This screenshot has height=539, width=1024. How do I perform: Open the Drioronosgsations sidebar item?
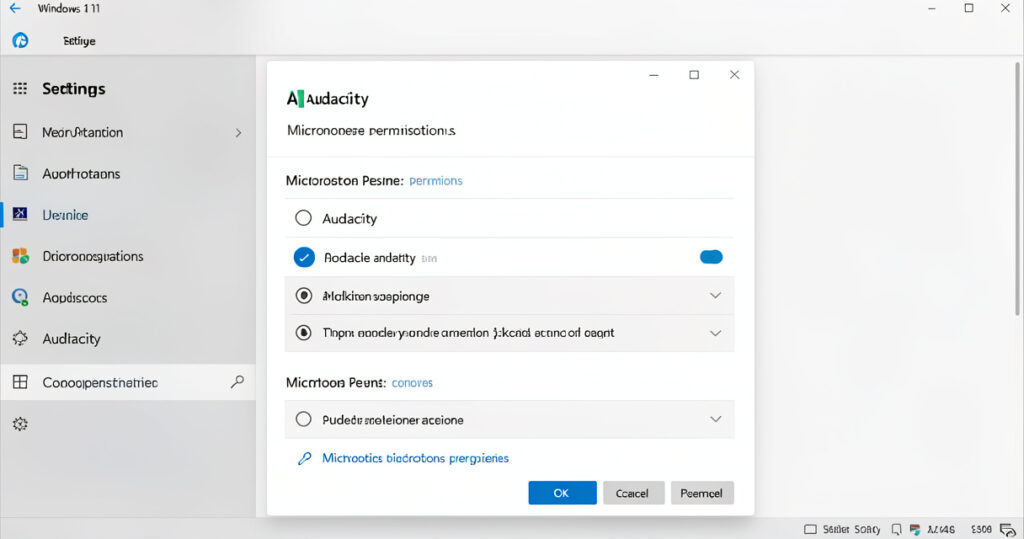coord(128,255)
